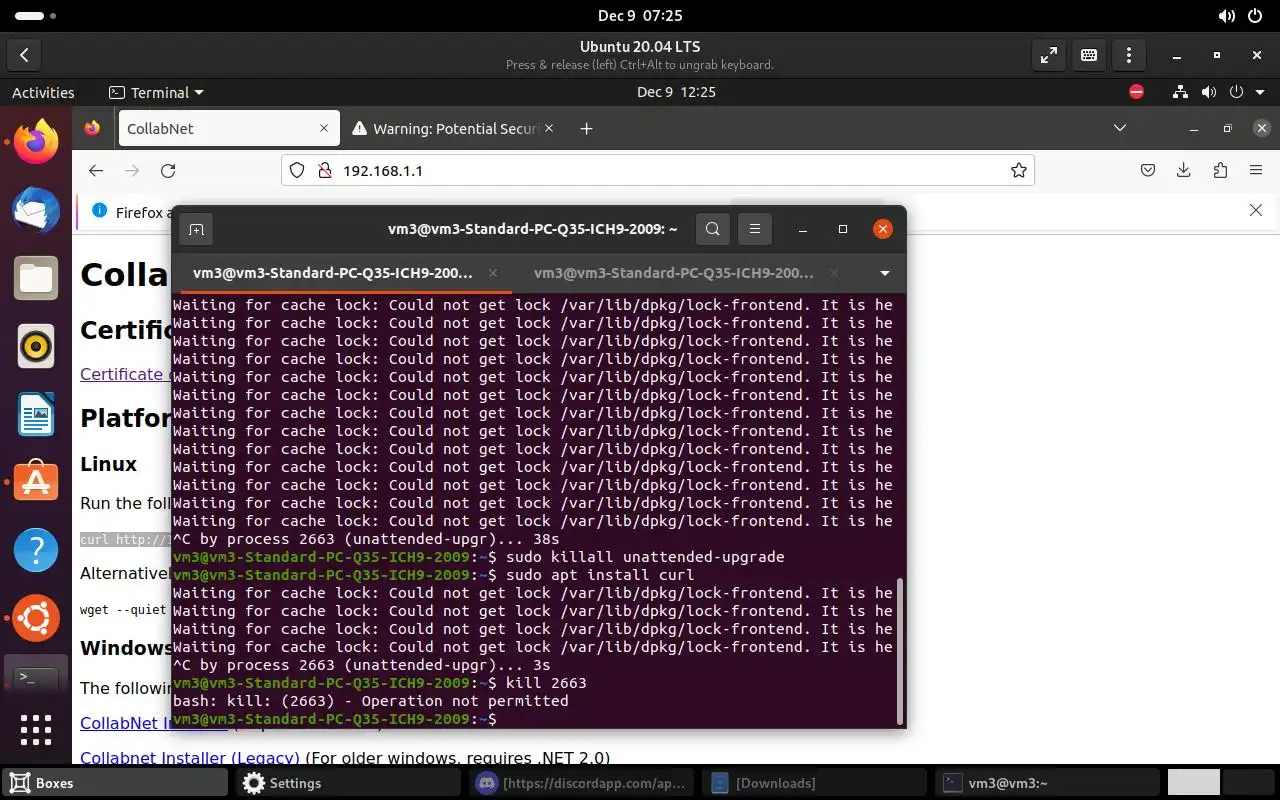Click the Linux heading on page
The height and width of the screenshot is (800, 1280).
tap(108, 464)
